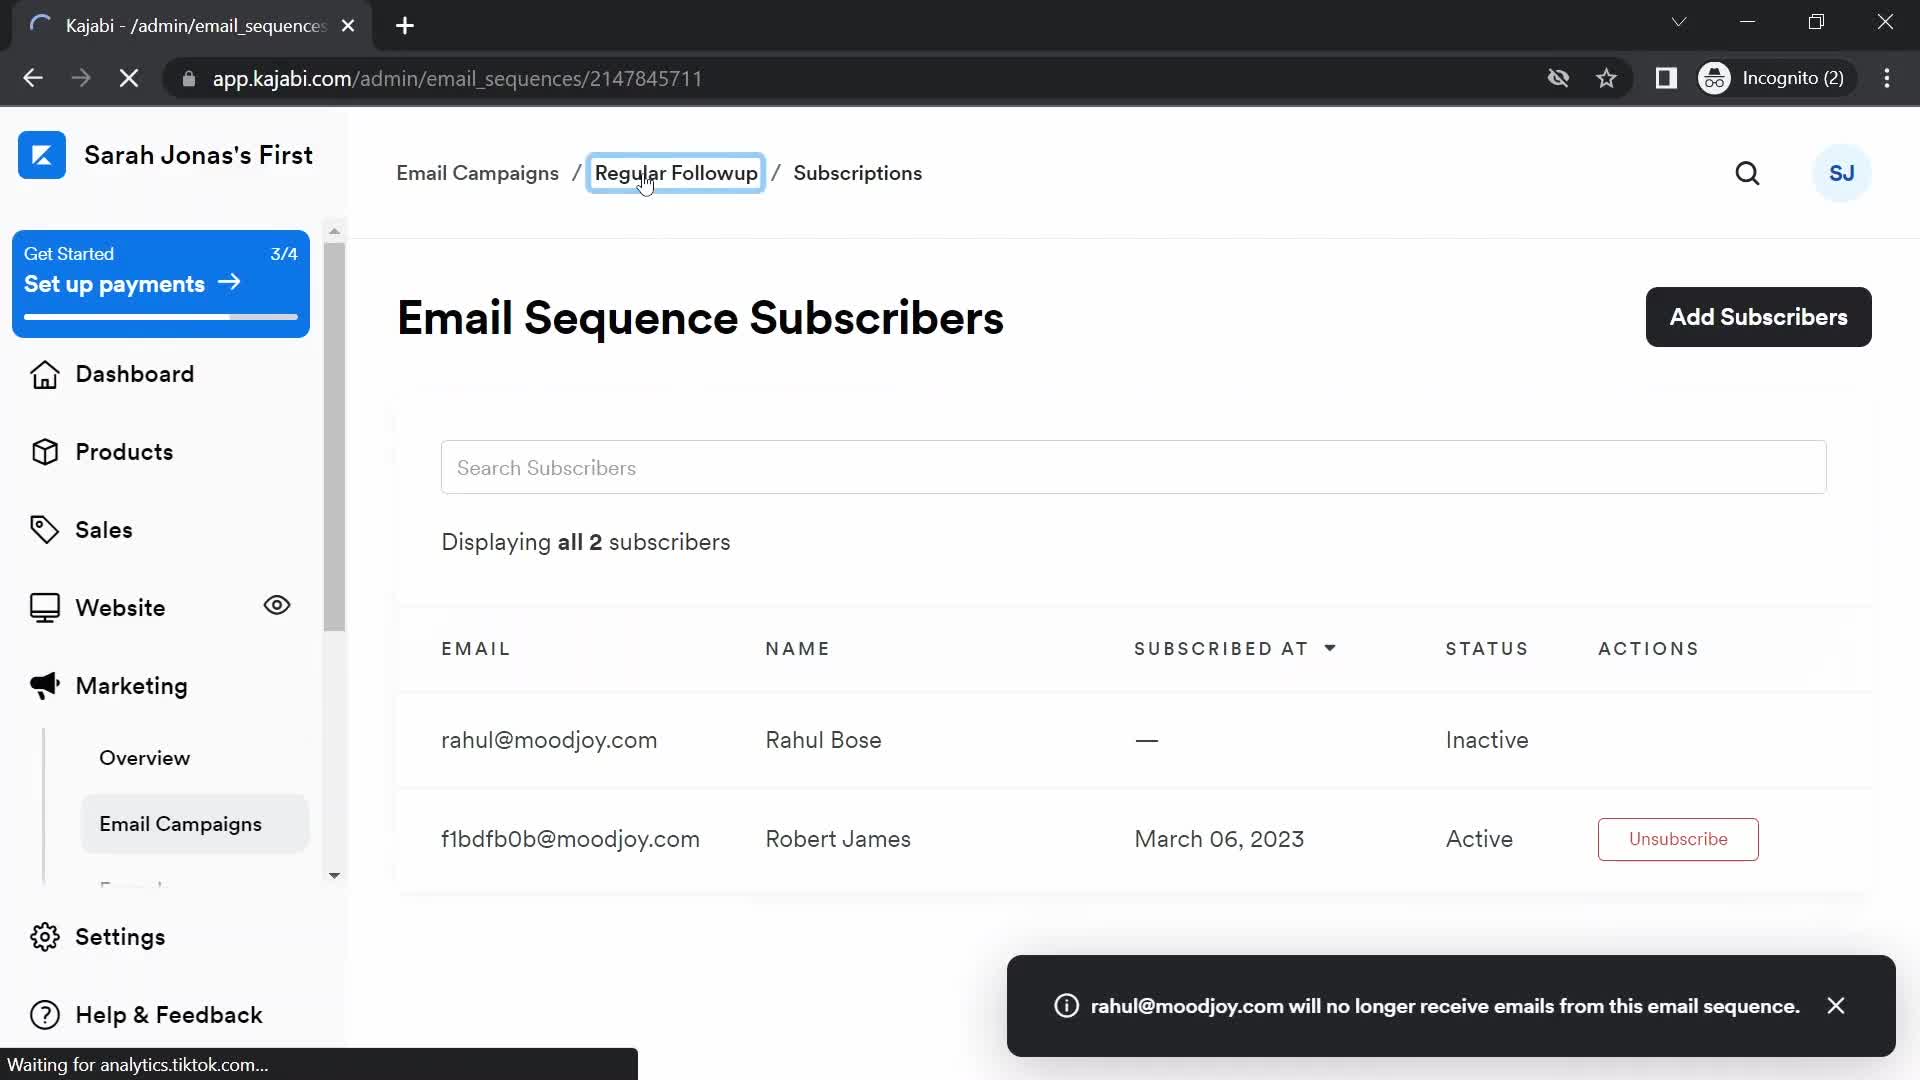Click the Dashboard icon in sidebar

[44, 373]
